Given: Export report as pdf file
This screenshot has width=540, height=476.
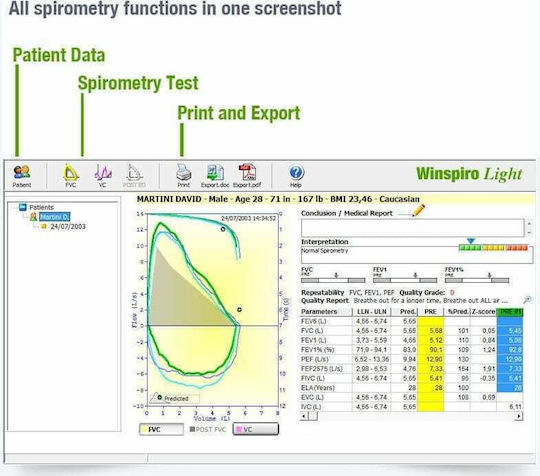Looking at the screenshot, I should click(x=247, y=176).
